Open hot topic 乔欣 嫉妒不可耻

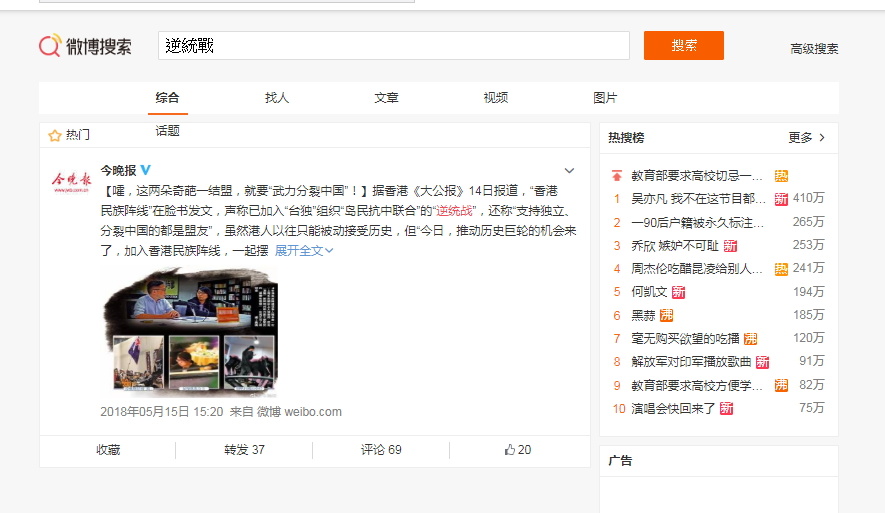pos(675,246)
